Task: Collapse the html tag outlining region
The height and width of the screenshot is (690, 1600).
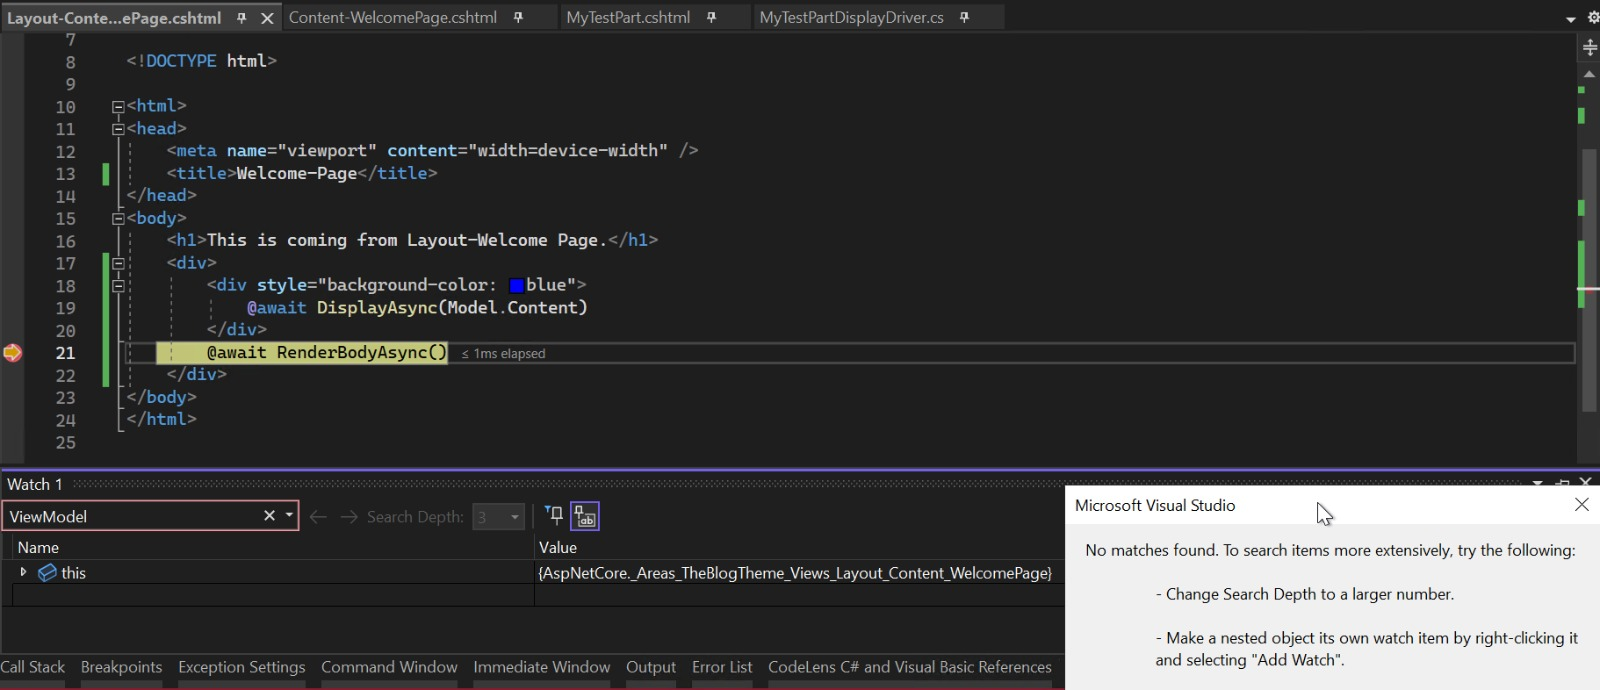Action: (x=118, y=106)
